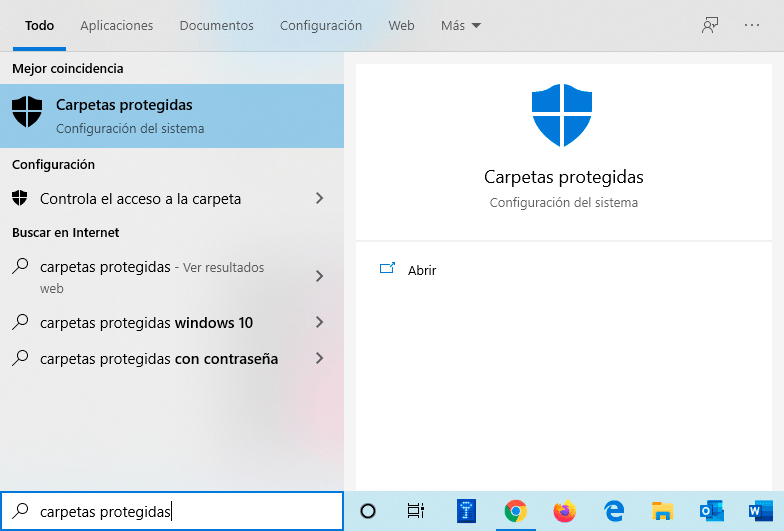Open Microsoft Edge from the taskbar

[x=614, y=511]
